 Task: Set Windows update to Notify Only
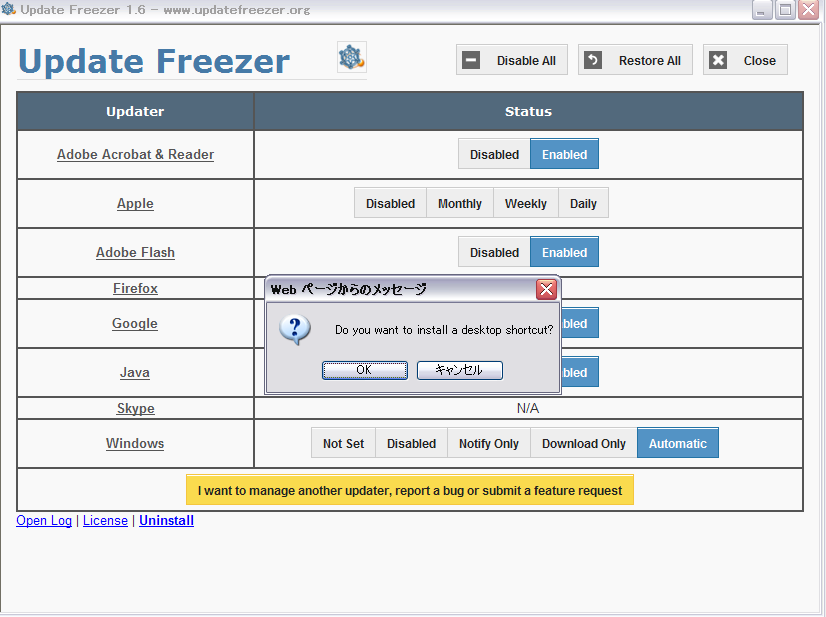click(489, 443)
